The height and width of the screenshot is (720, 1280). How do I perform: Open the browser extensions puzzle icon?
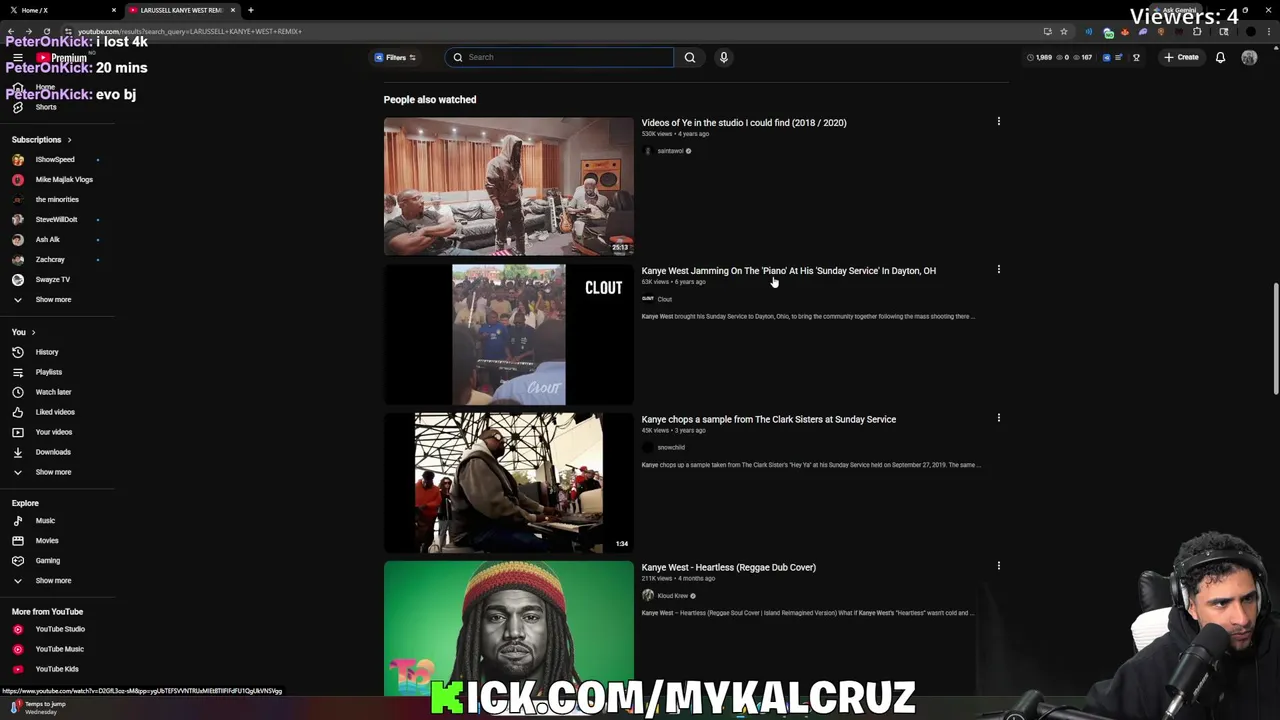click(x=1197, y=31)
